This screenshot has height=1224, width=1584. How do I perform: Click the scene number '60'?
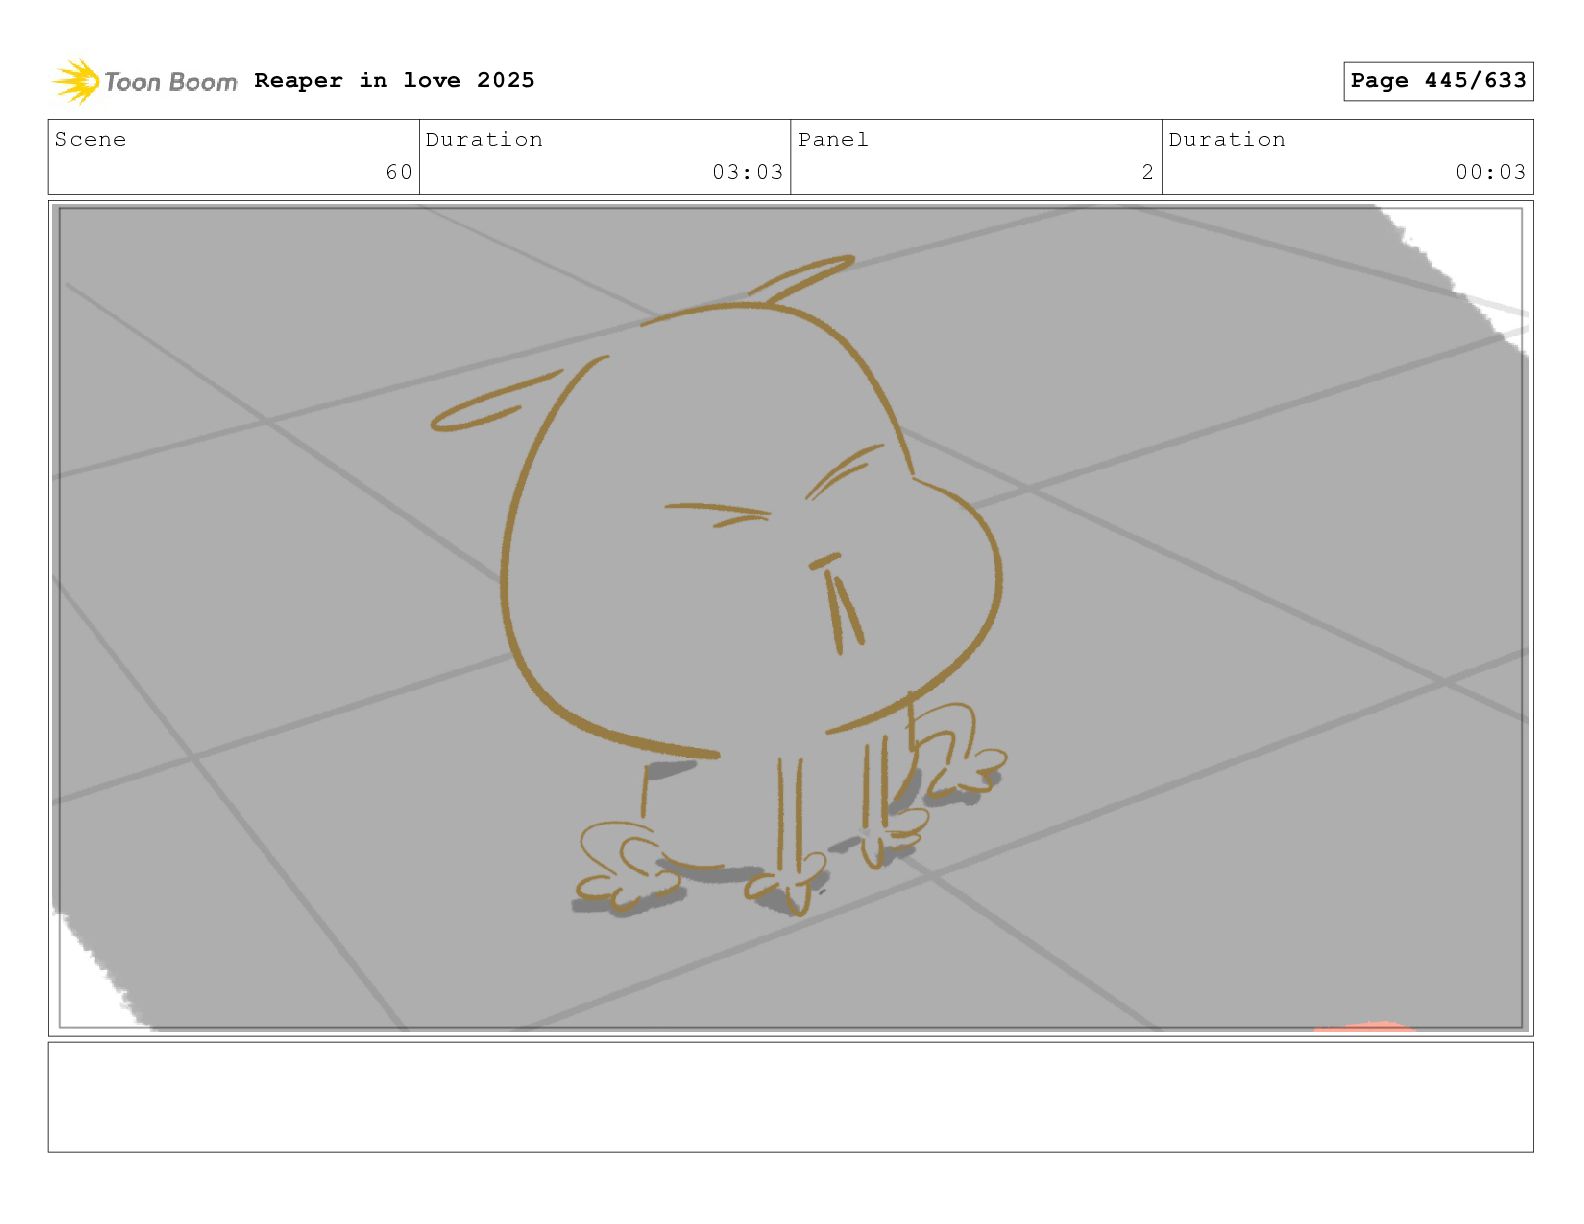coord(399,172)
